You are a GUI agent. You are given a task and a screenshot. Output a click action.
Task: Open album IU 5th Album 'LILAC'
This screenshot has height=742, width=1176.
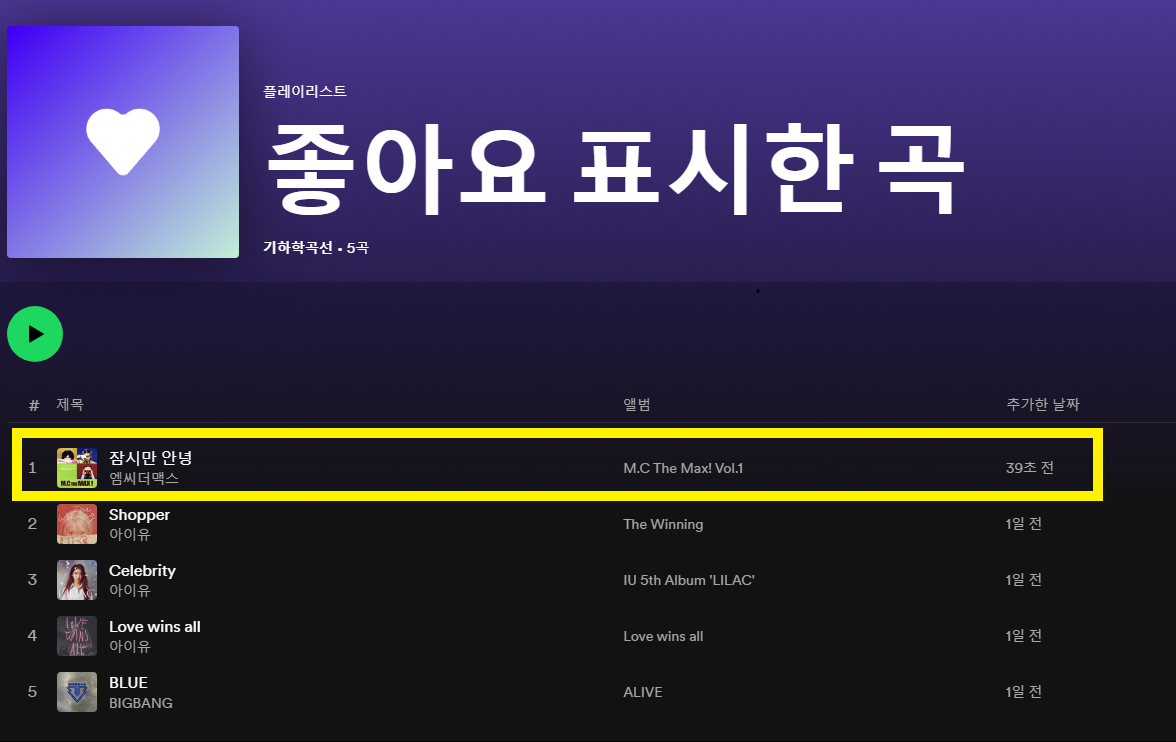(x=688, y=580)
